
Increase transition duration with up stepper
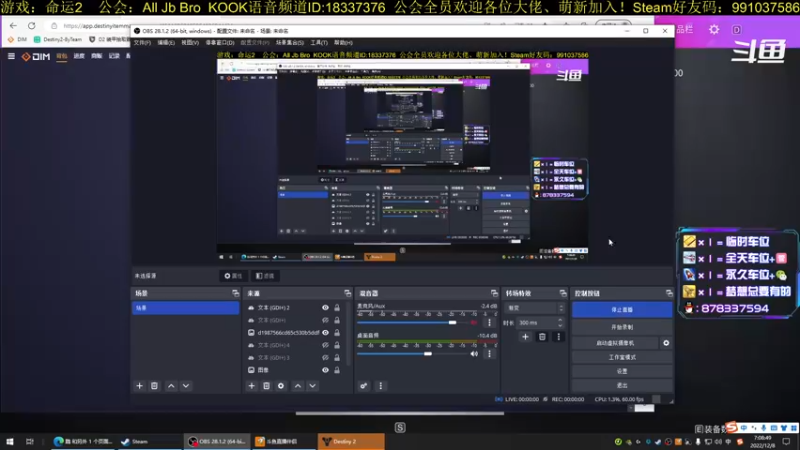(560, 320)
